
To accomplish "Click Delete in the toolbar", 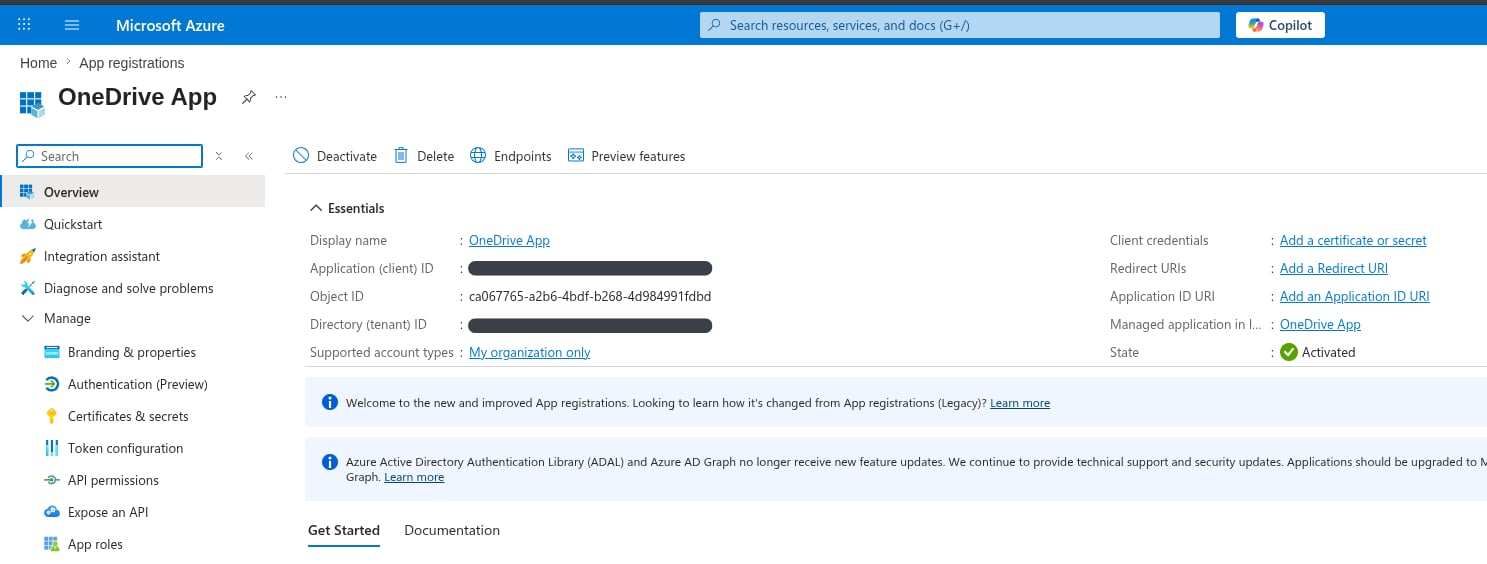I will coord(424,156).
